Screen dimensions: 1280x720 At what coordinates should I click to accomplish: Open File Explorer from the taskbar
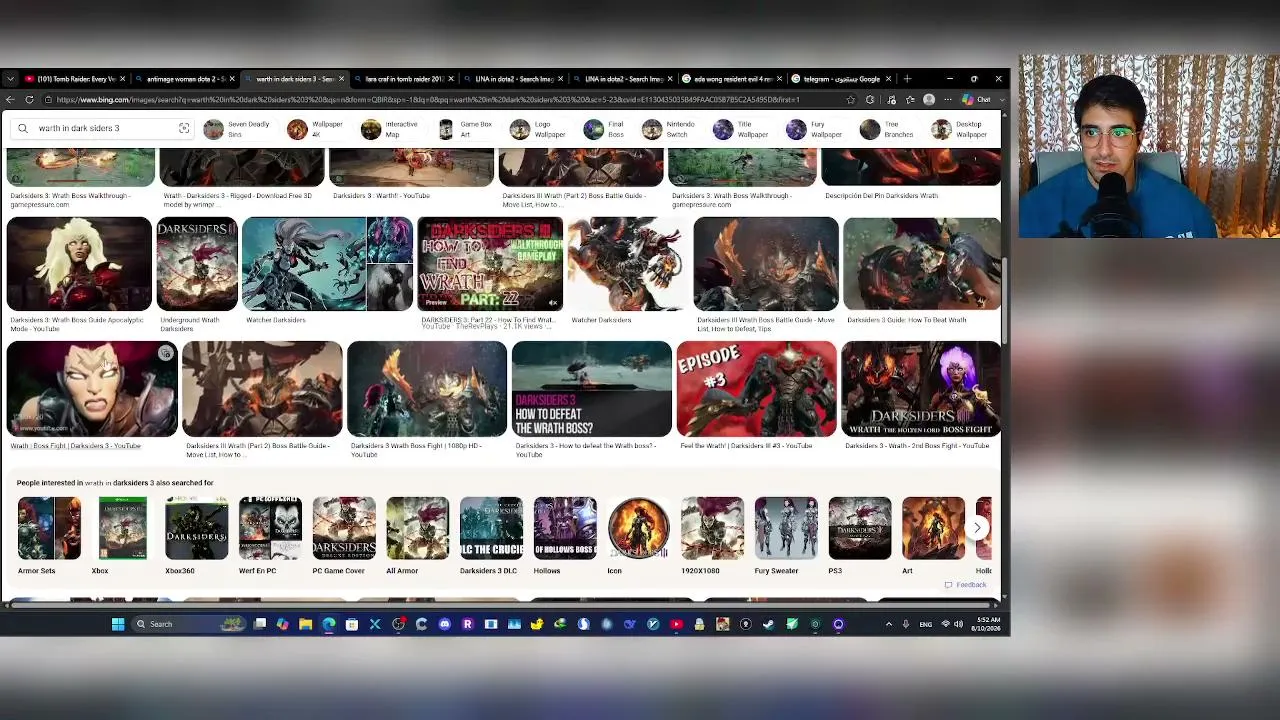306,624
